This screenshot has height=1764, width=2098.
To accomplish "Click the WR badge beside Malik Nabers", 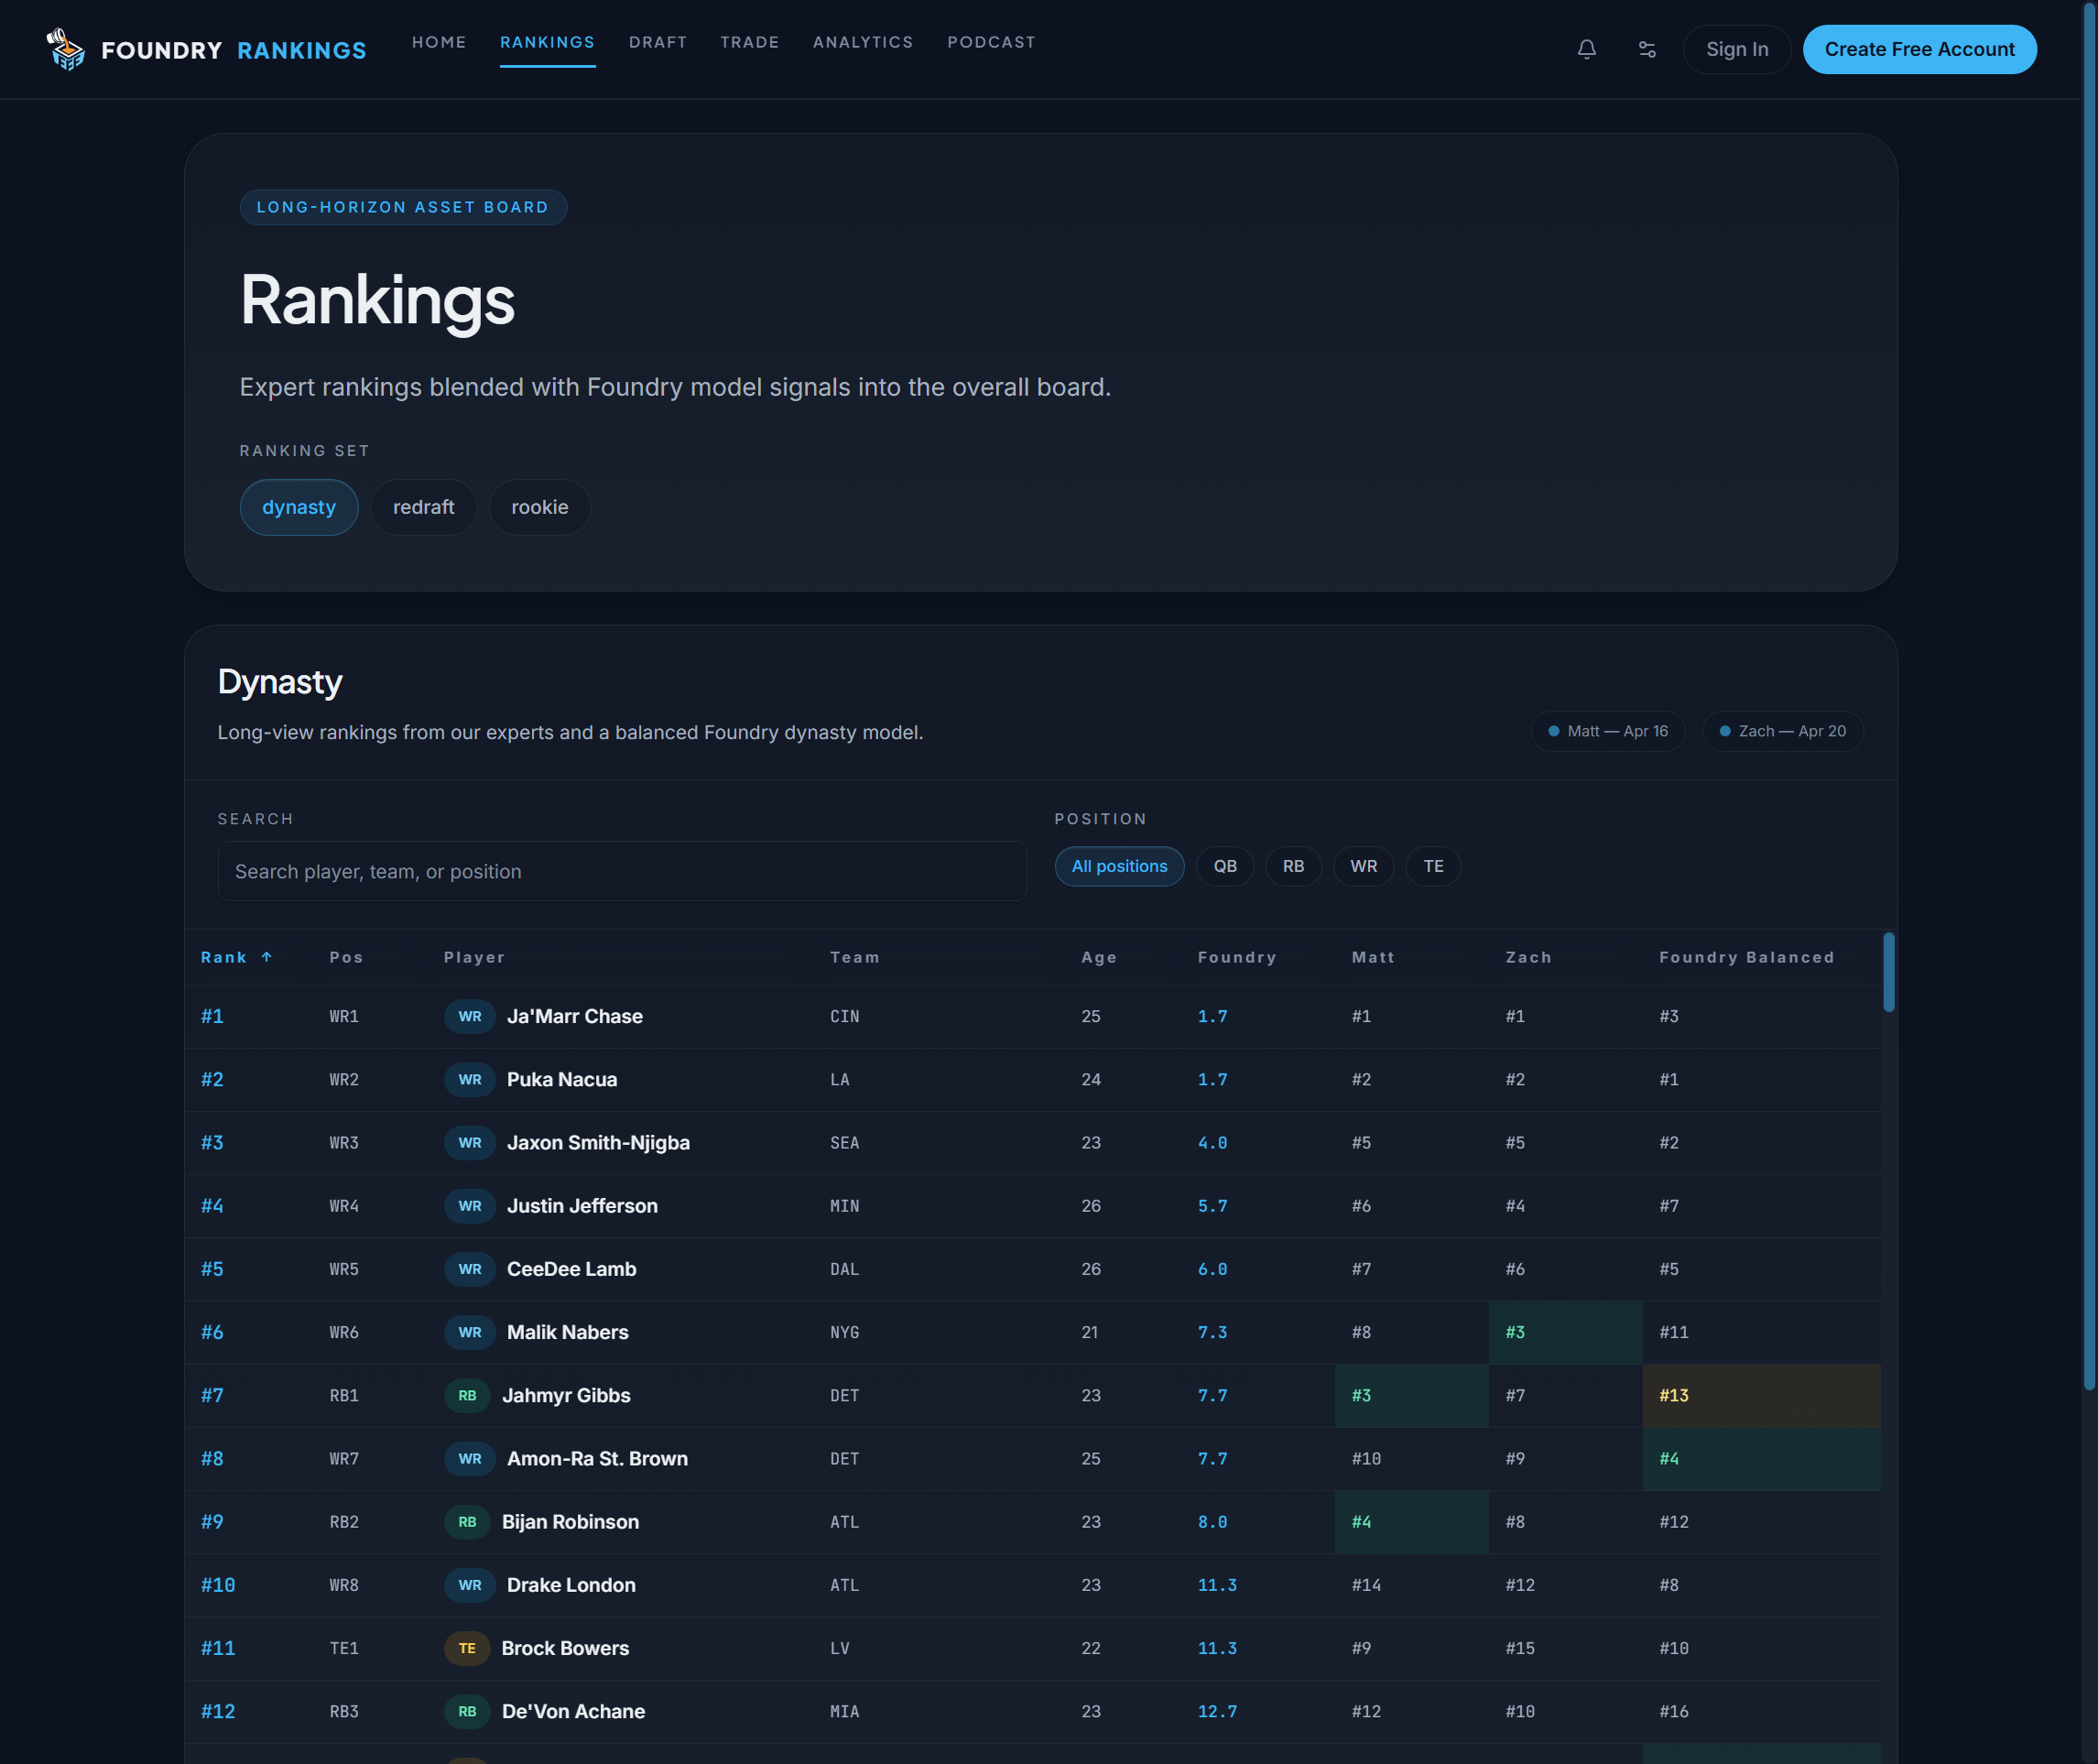I will 470,1332.
